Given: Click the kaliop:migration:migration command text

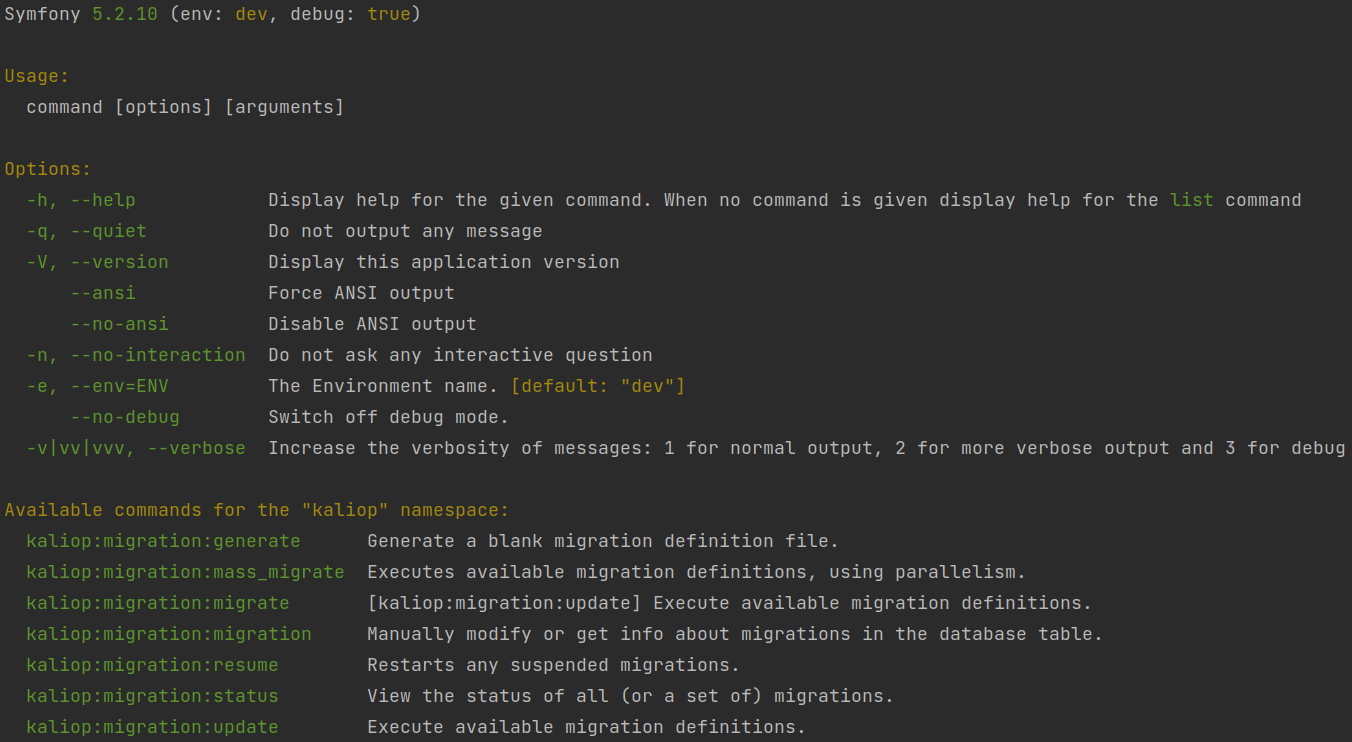Looking at the screenshot, I should coord(168,634).
